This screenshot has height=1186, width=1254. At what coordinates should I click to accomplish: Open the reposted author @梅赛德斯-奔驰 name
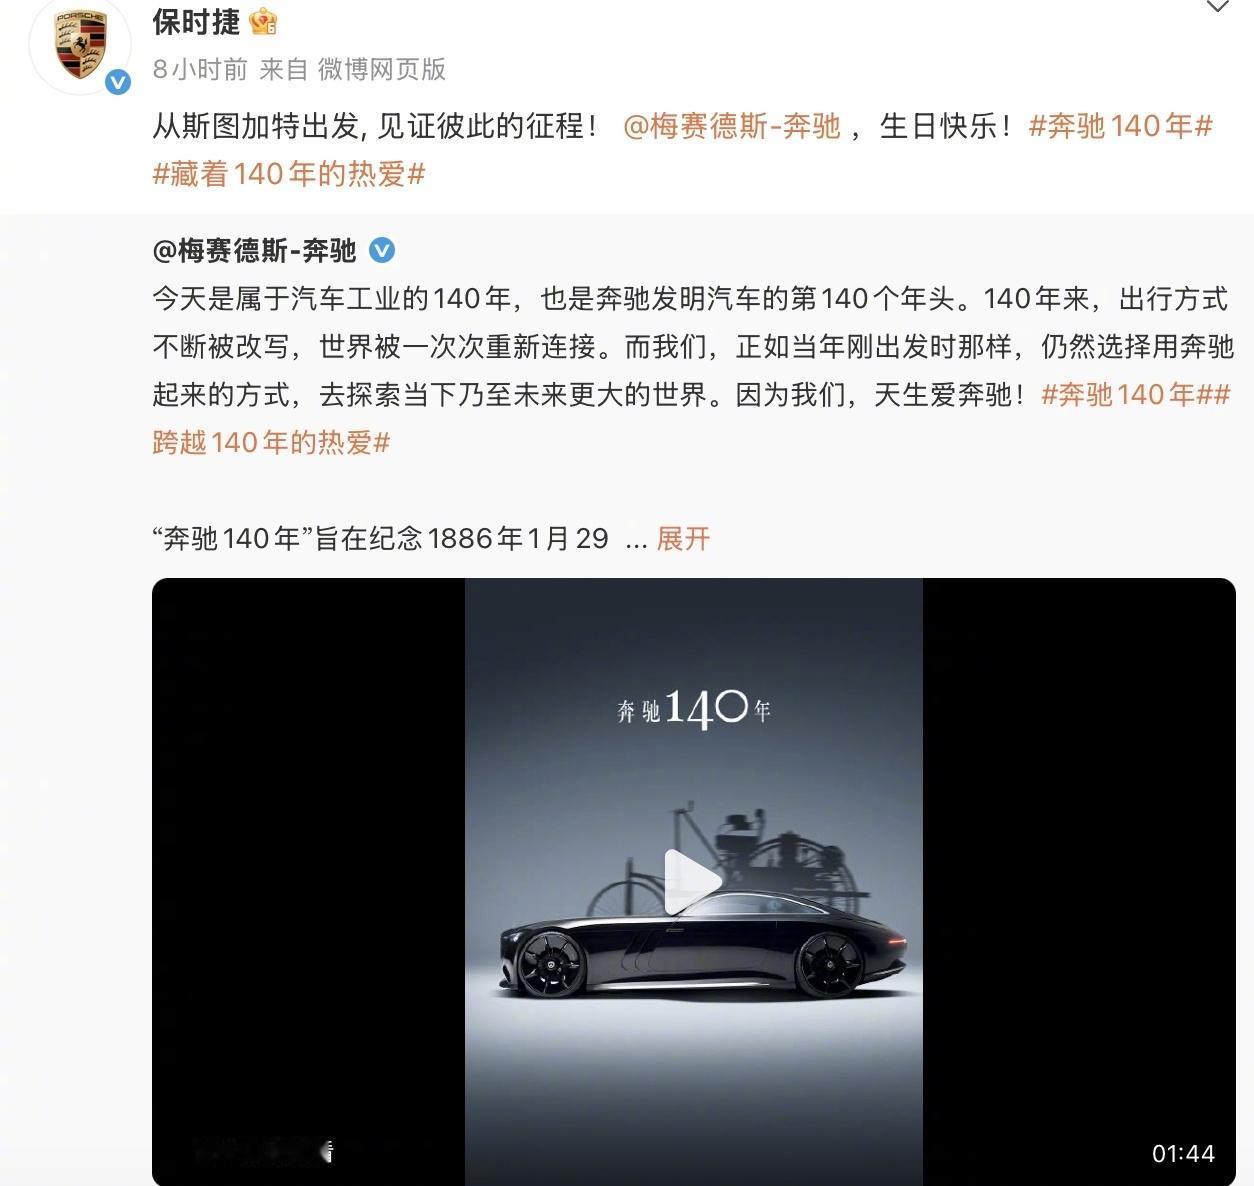tap(254, 250)
